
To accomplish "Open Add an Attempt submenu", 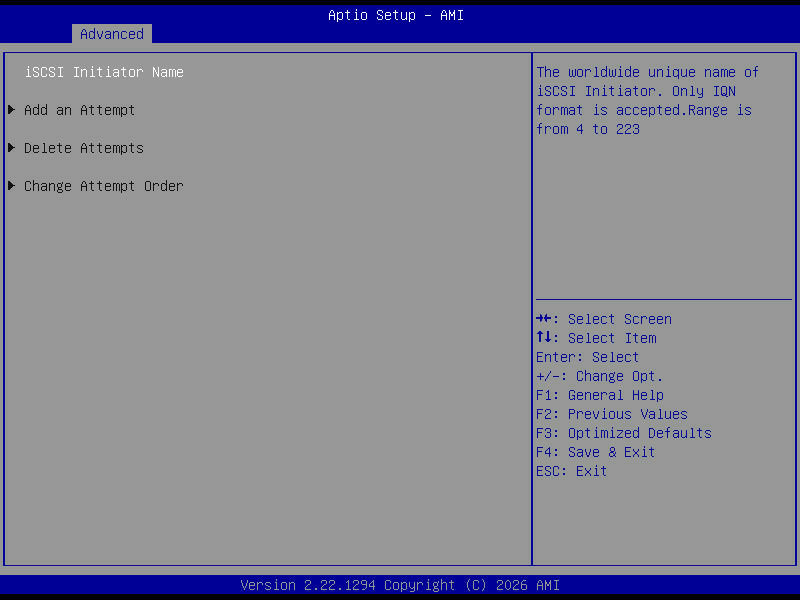I will (80, 110).
